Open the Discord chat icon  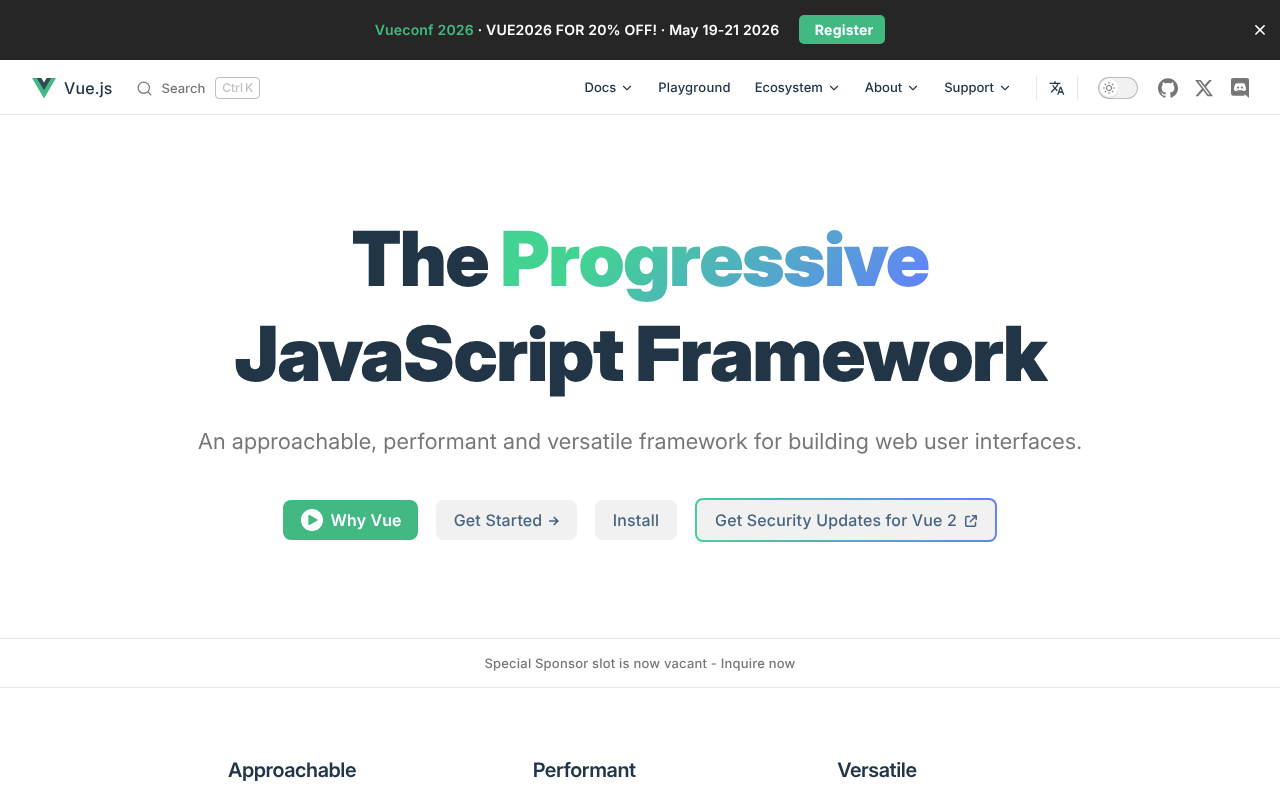point(1240,88)
